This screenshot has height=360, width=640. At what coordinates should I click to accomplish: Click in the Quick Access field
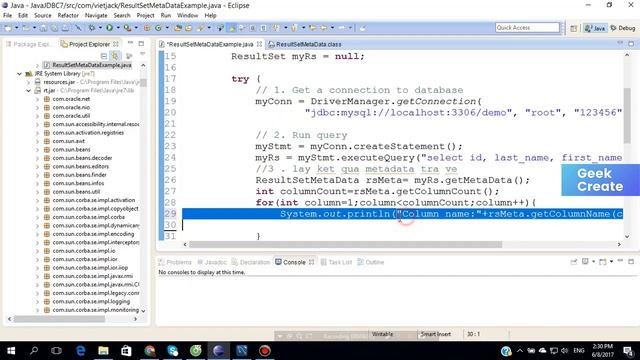(527, 27)
